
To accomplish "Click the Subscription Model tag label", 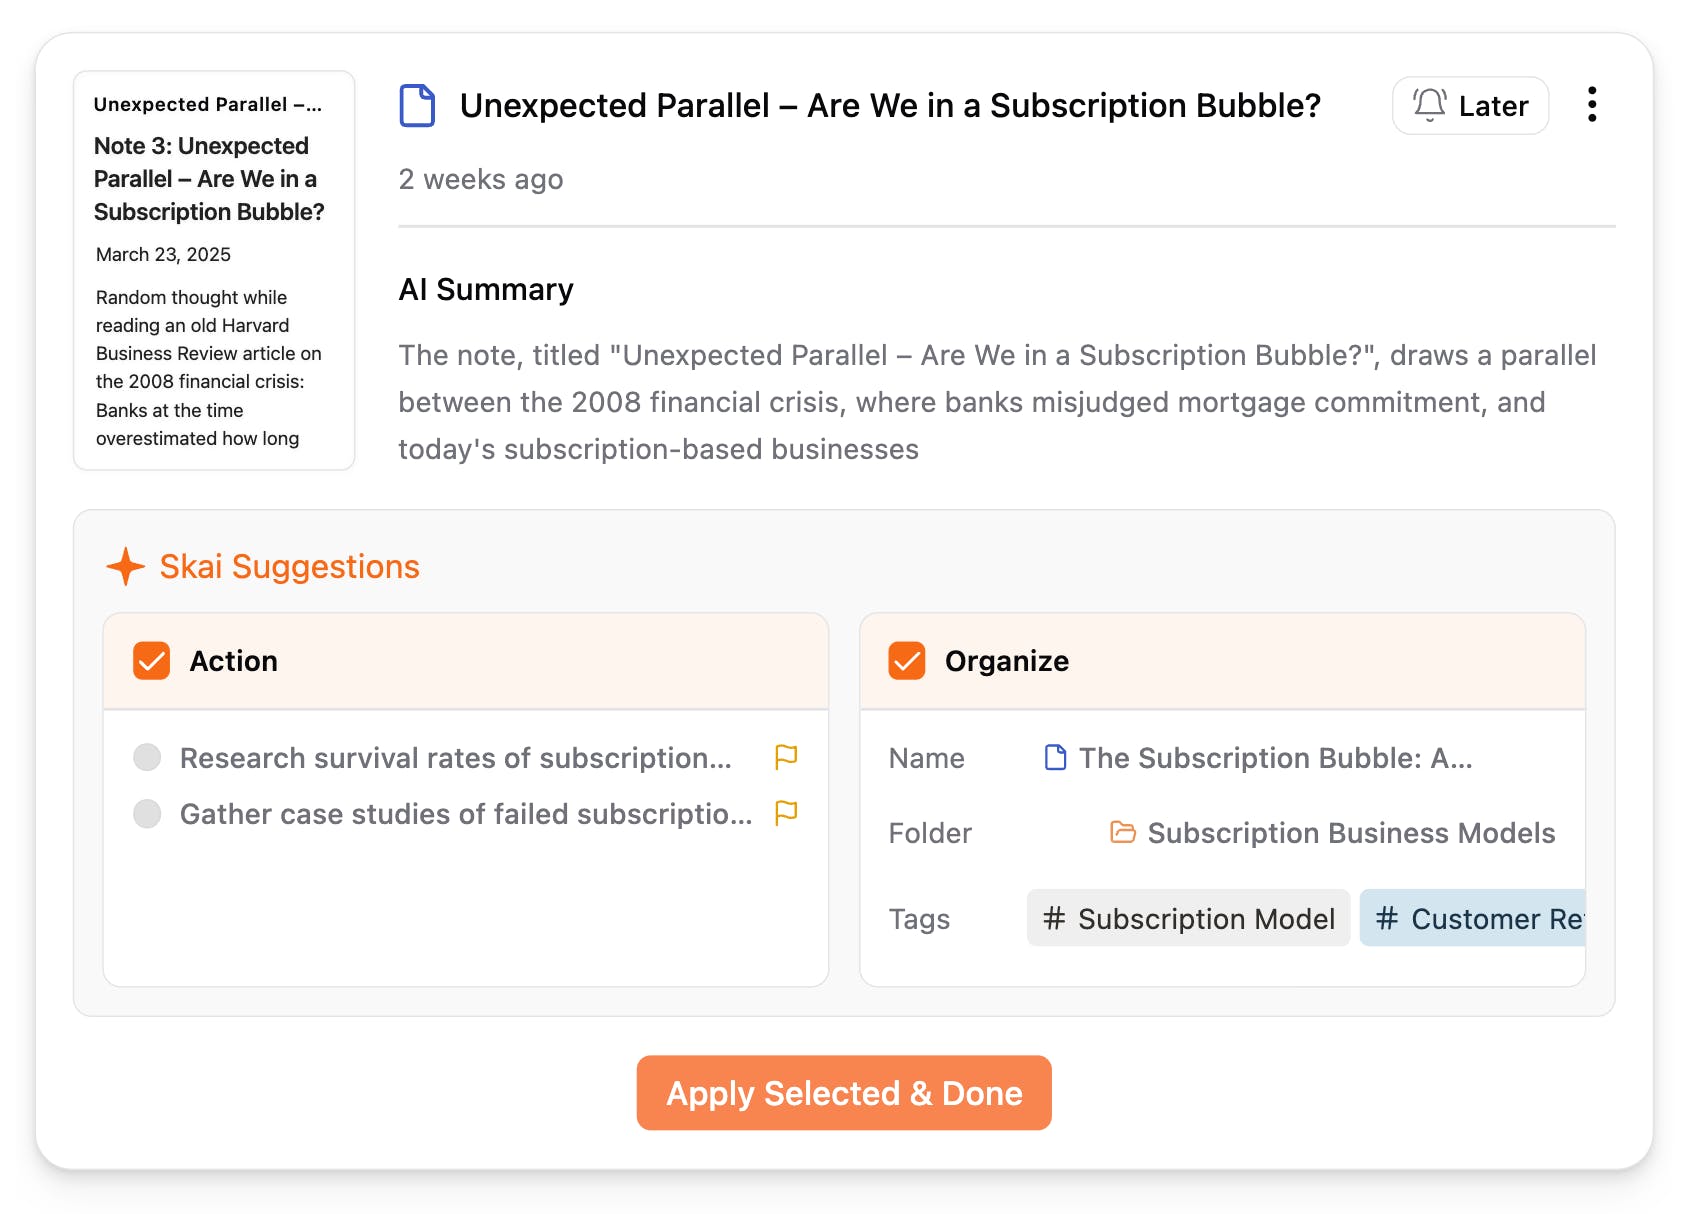I will click(1206, 919).
